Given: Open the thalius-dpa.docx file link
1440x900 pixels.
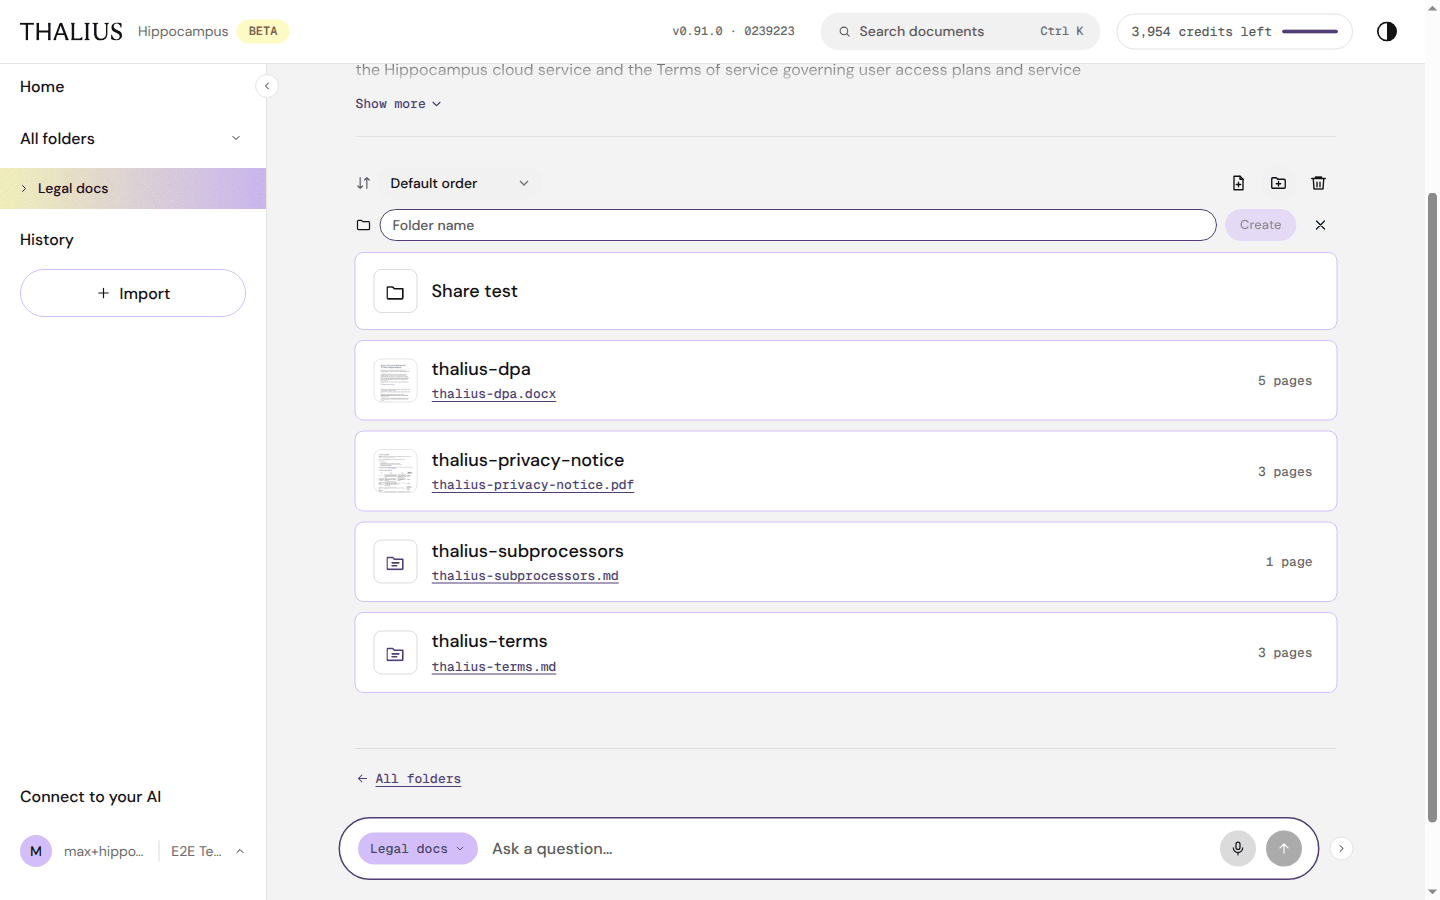Looking at the screenshot, I should tap(494, 394).
